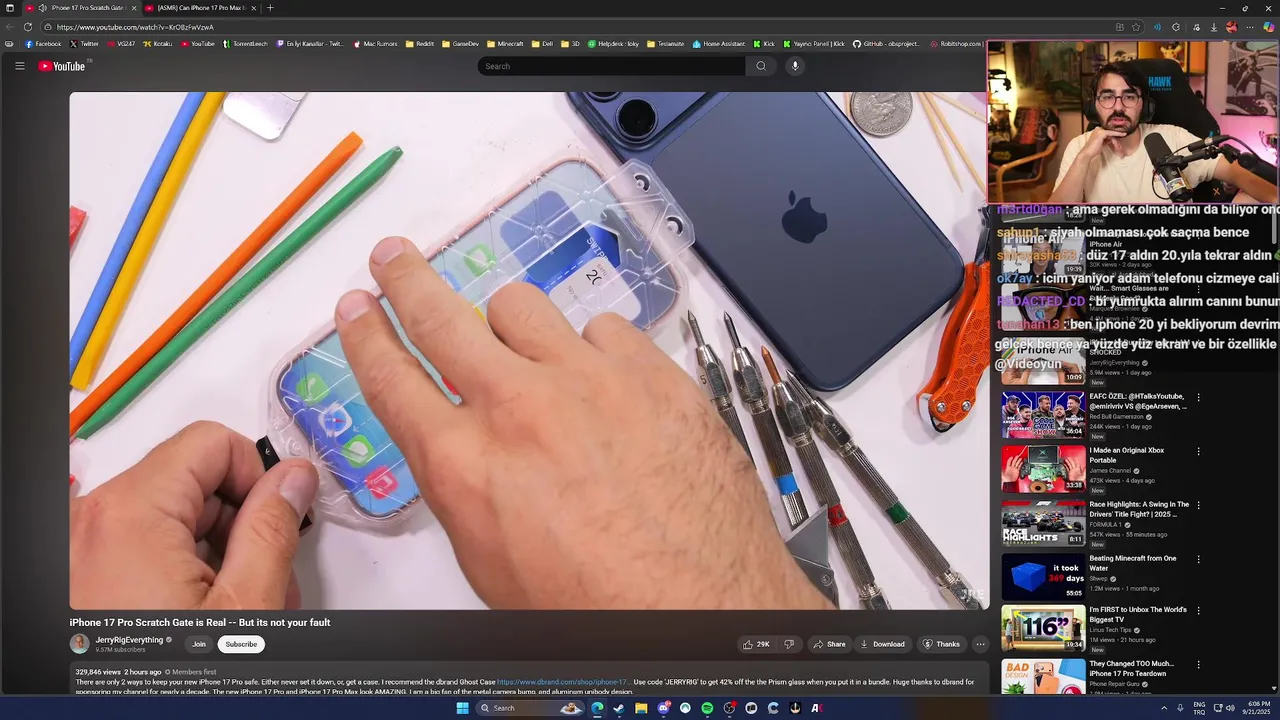The width and height of the screenshot is (1280, 720).
Task: Open Twitter bookmark
Action: [85, 44]
